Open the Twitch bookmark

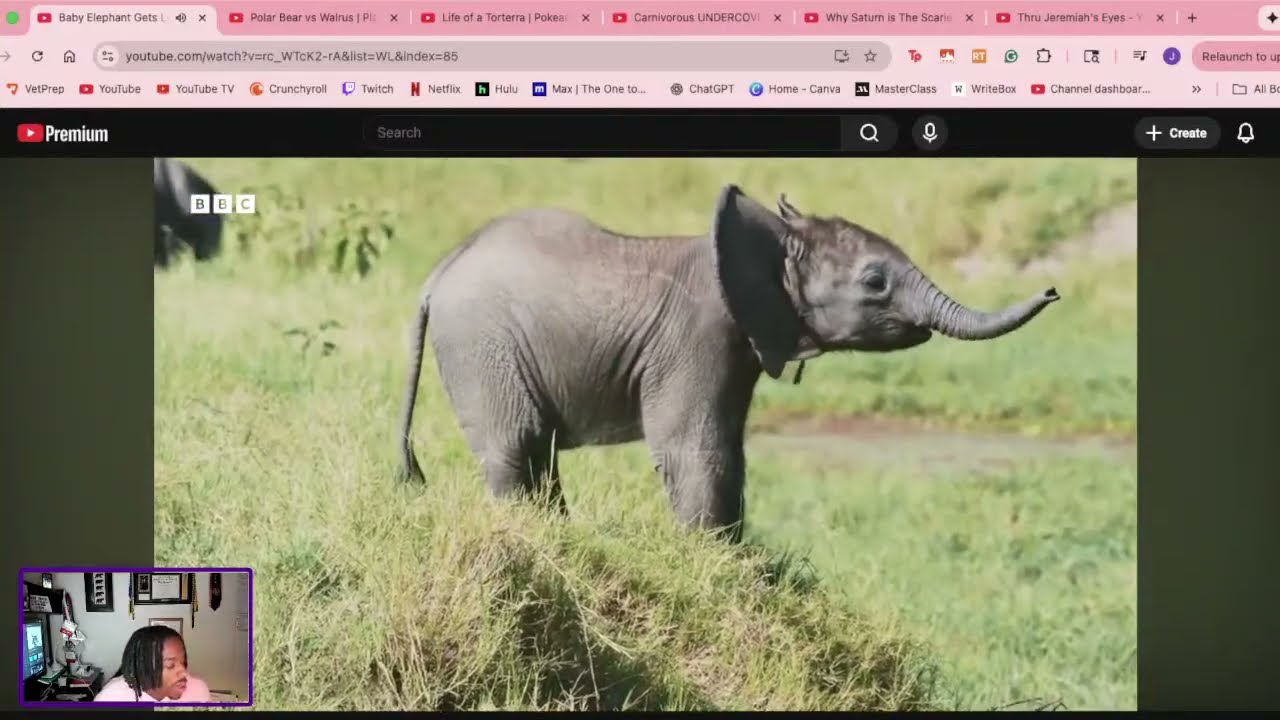[368, 89]
